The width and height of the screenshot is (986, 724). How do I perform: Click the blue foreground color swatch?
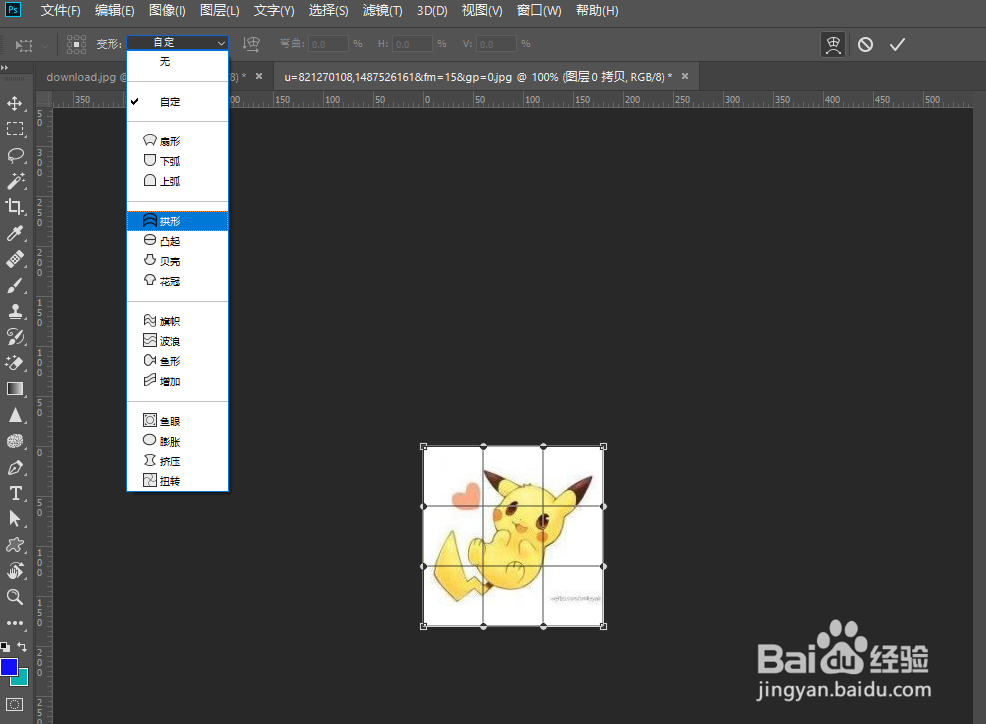[x=9, y=667]
